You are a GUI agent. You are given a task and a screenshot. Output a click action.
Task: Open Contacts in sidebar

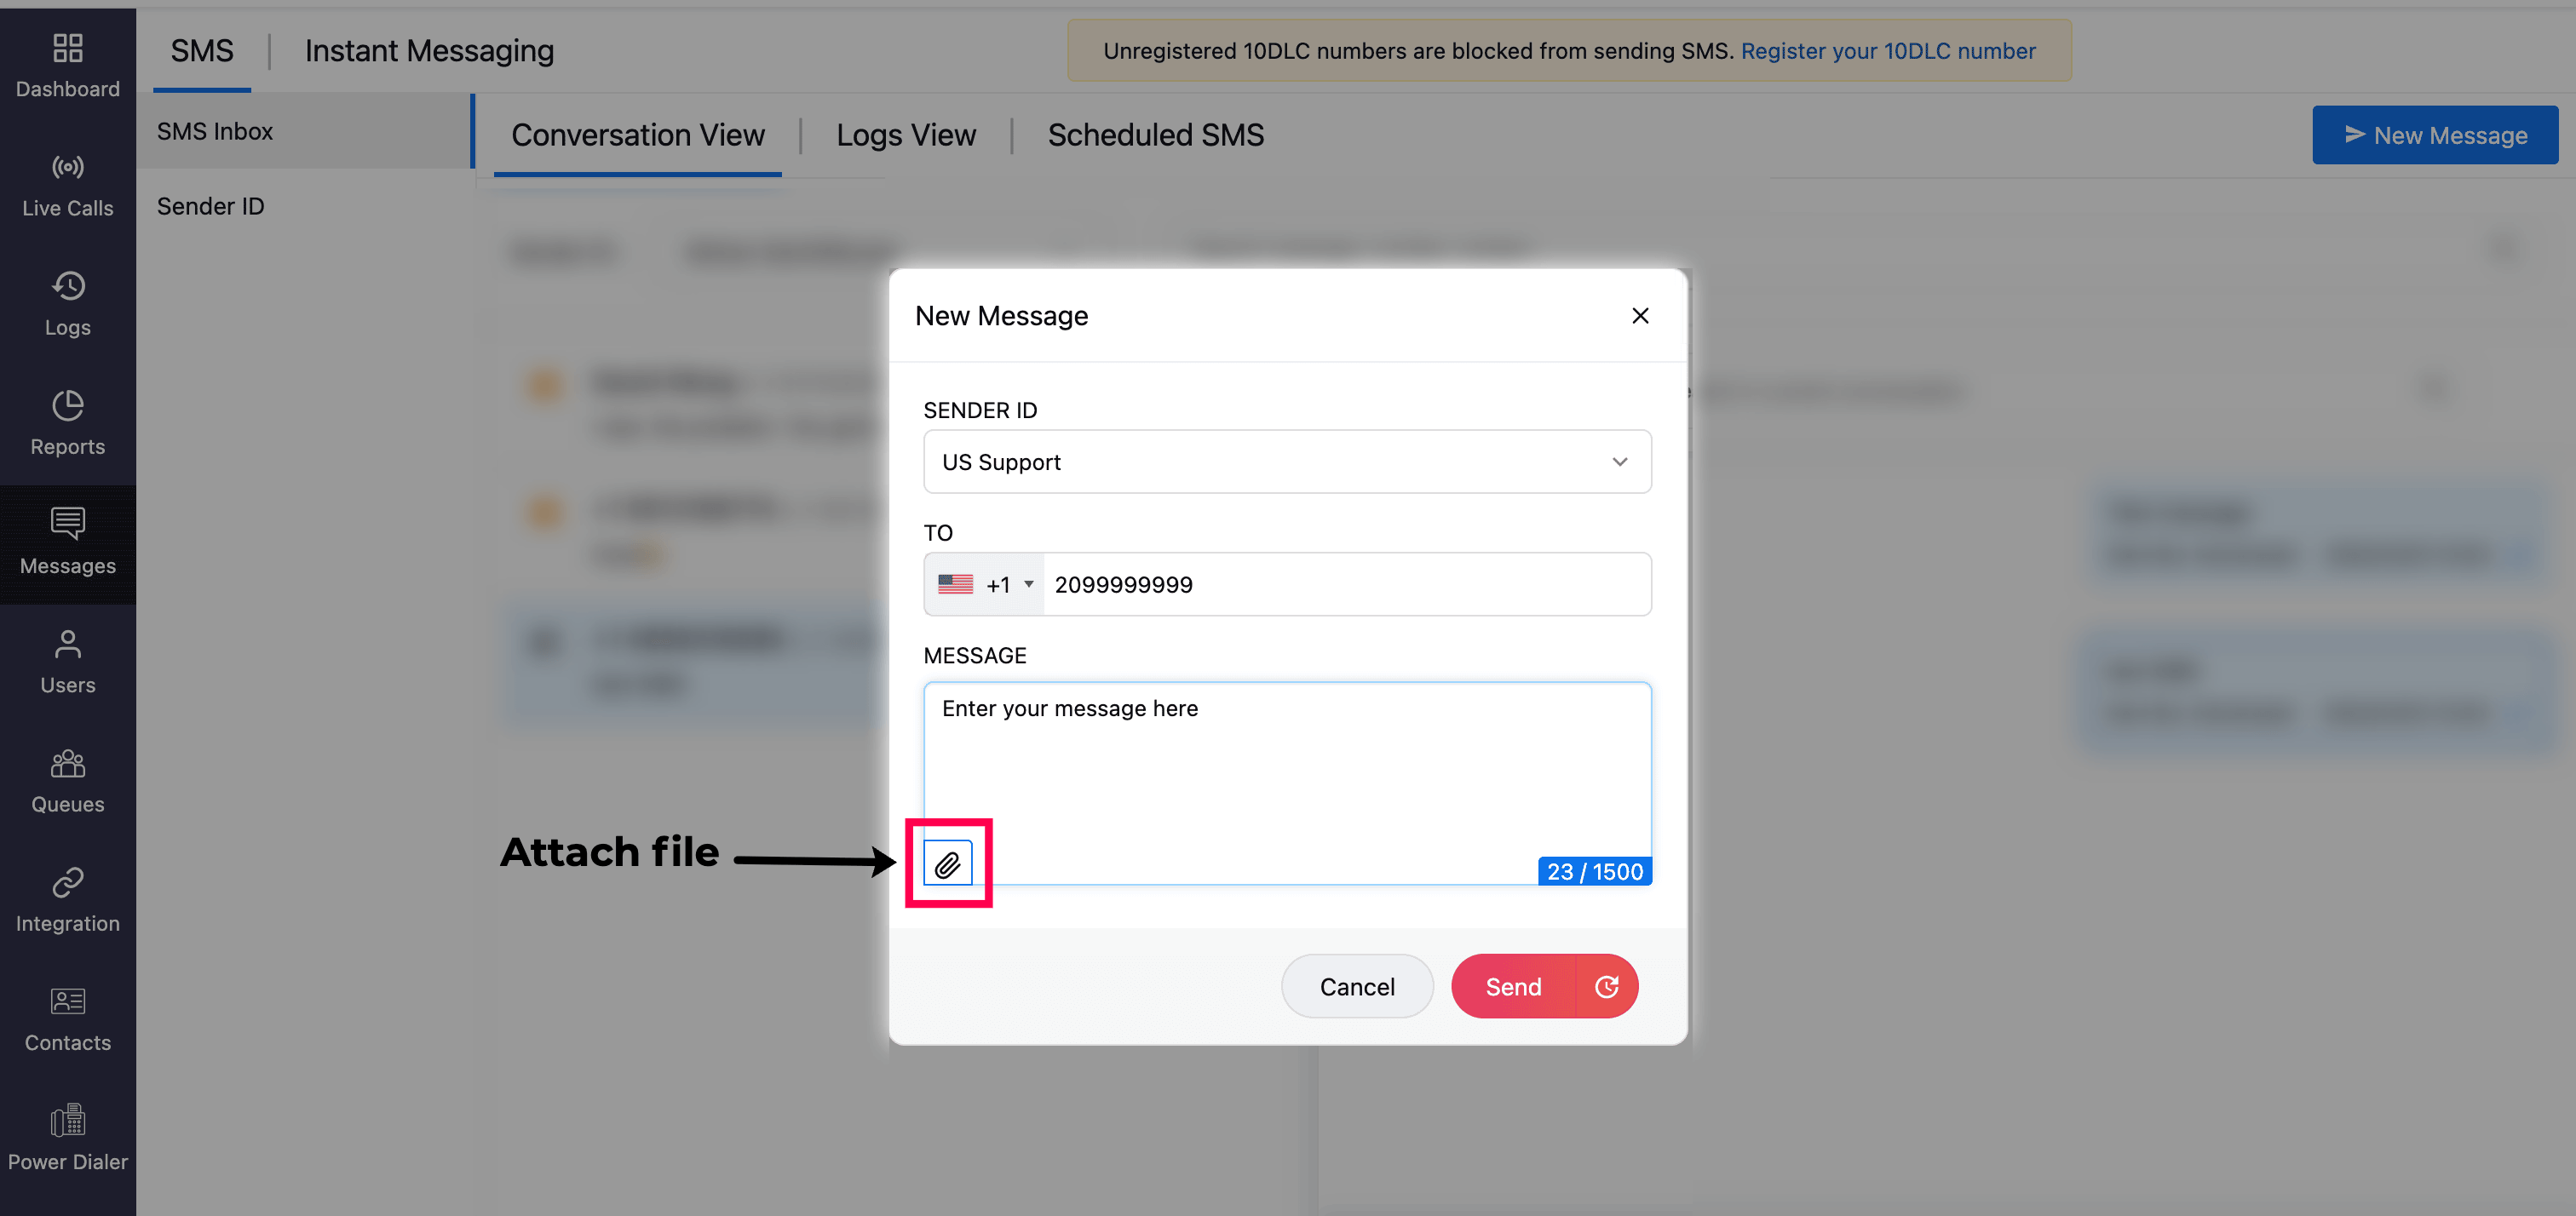[x=67, y=1019]
